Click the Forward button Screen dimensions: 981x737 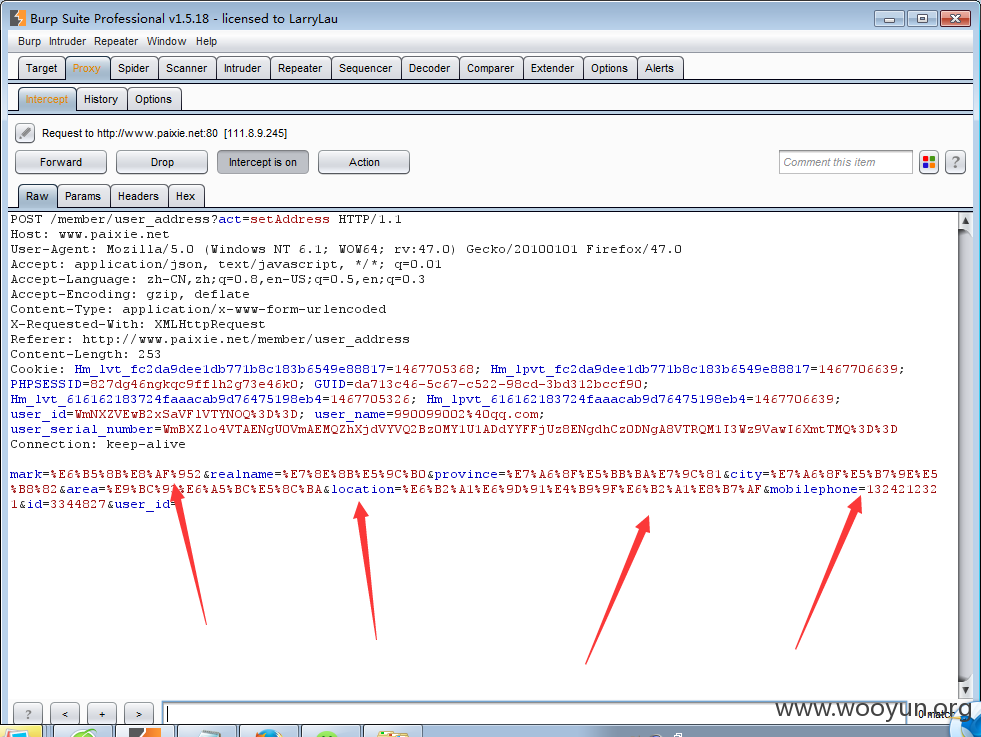point(61,162)
